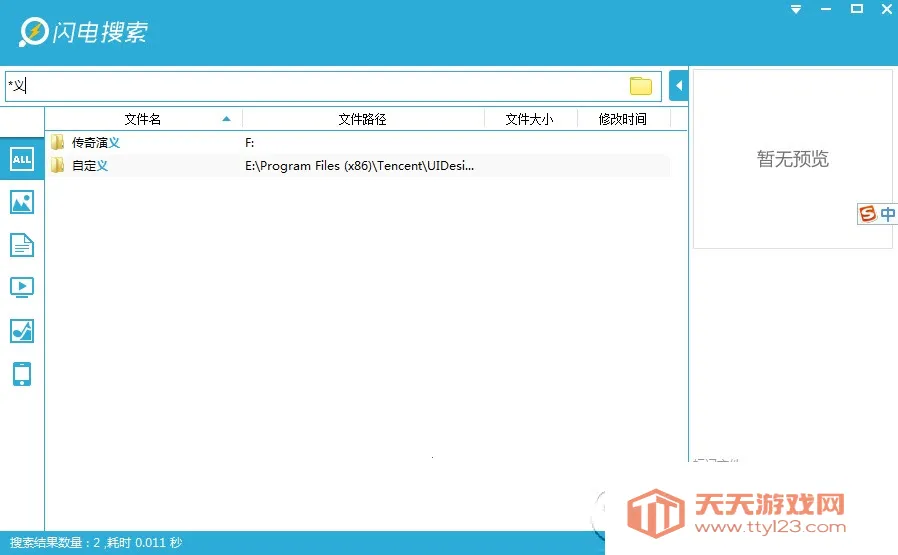
Task: Sort by 文件路径 column header
Action: (x=362, y=119)
